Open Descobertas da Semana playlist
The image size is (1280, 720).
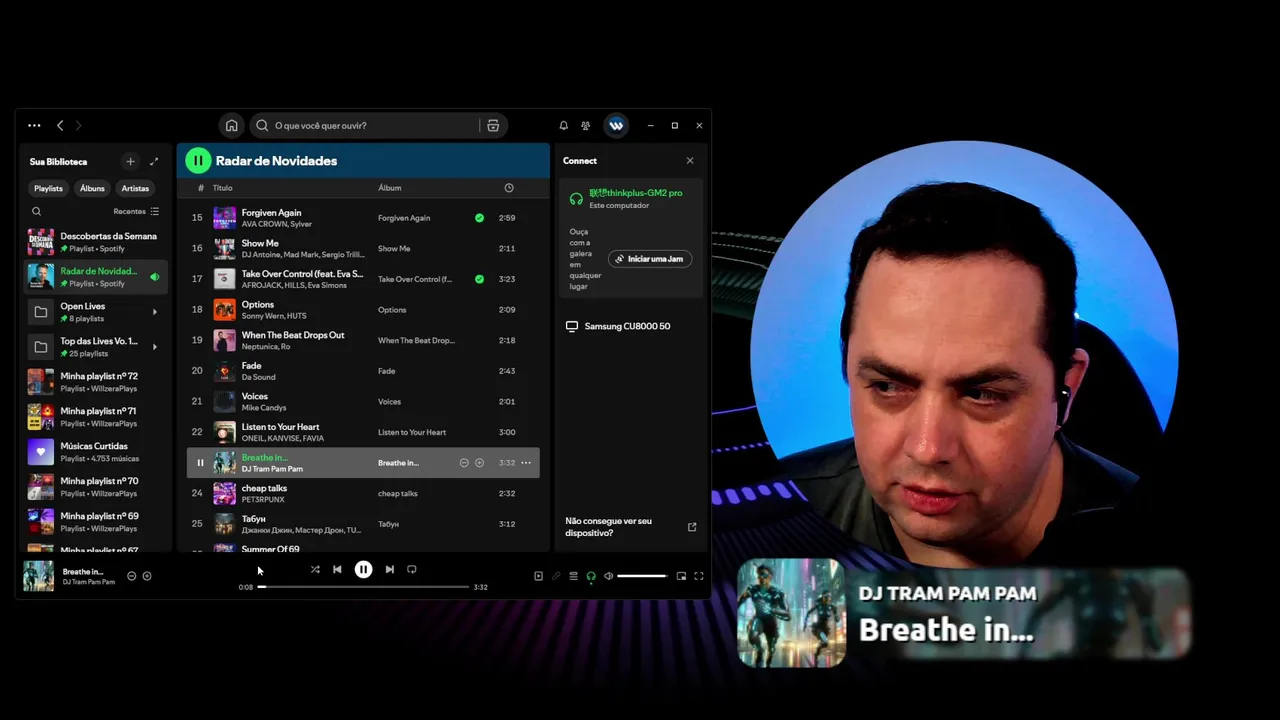[x=96, y=242]
